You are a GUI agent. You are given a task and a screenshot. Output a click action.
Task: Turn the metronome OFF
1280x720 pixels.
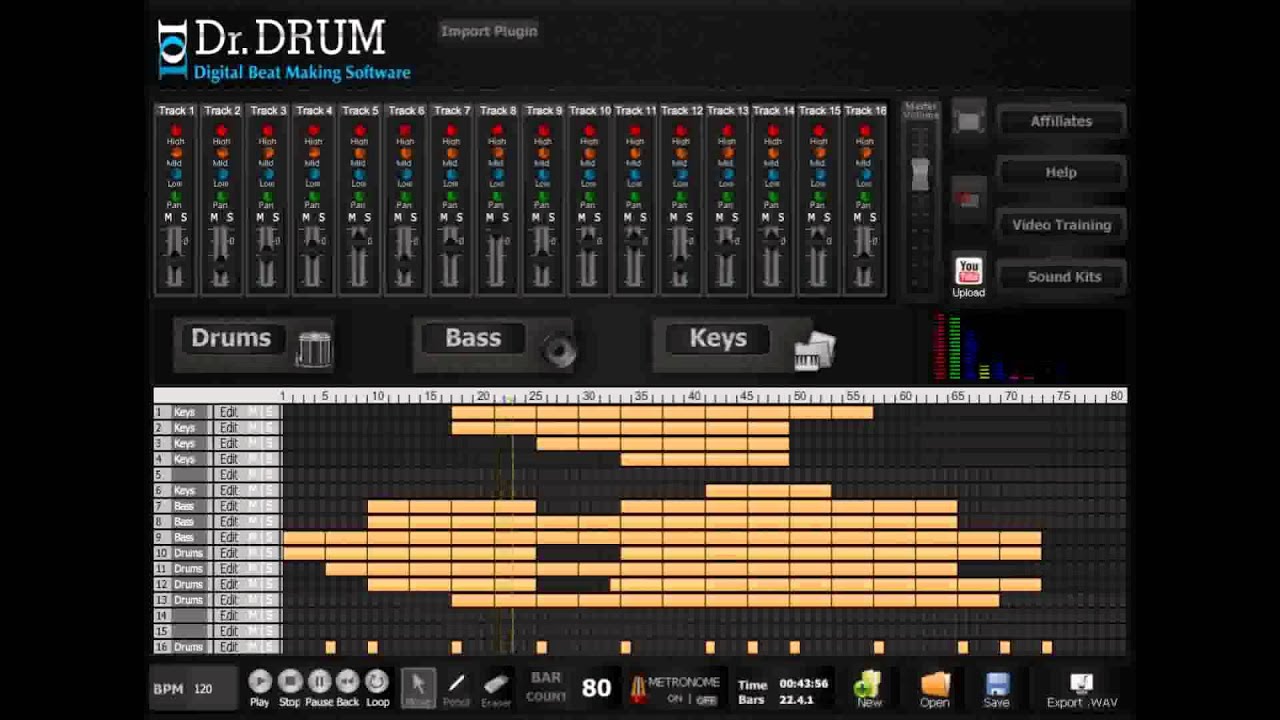706,699
